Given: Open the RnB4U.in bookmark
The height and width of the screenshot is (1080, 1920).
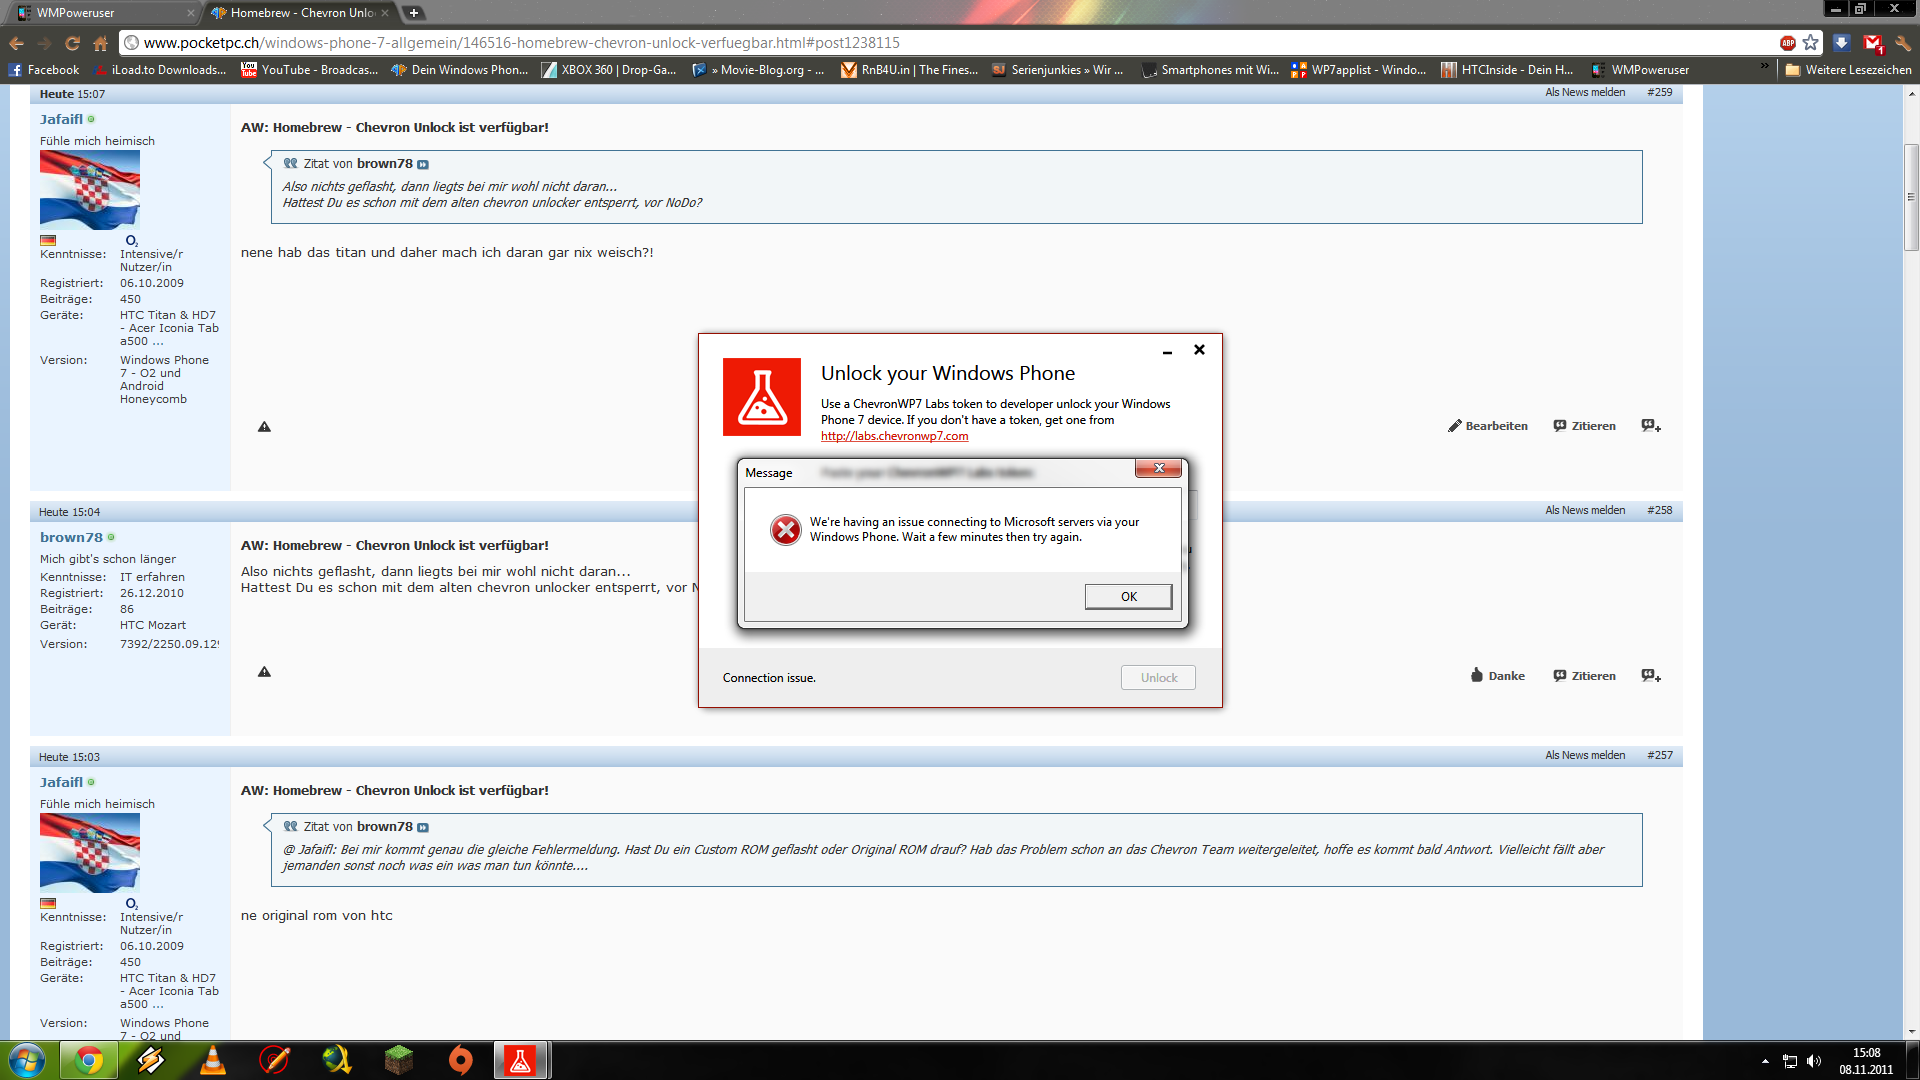Looking at the screenshot, I should click(909, 70).
